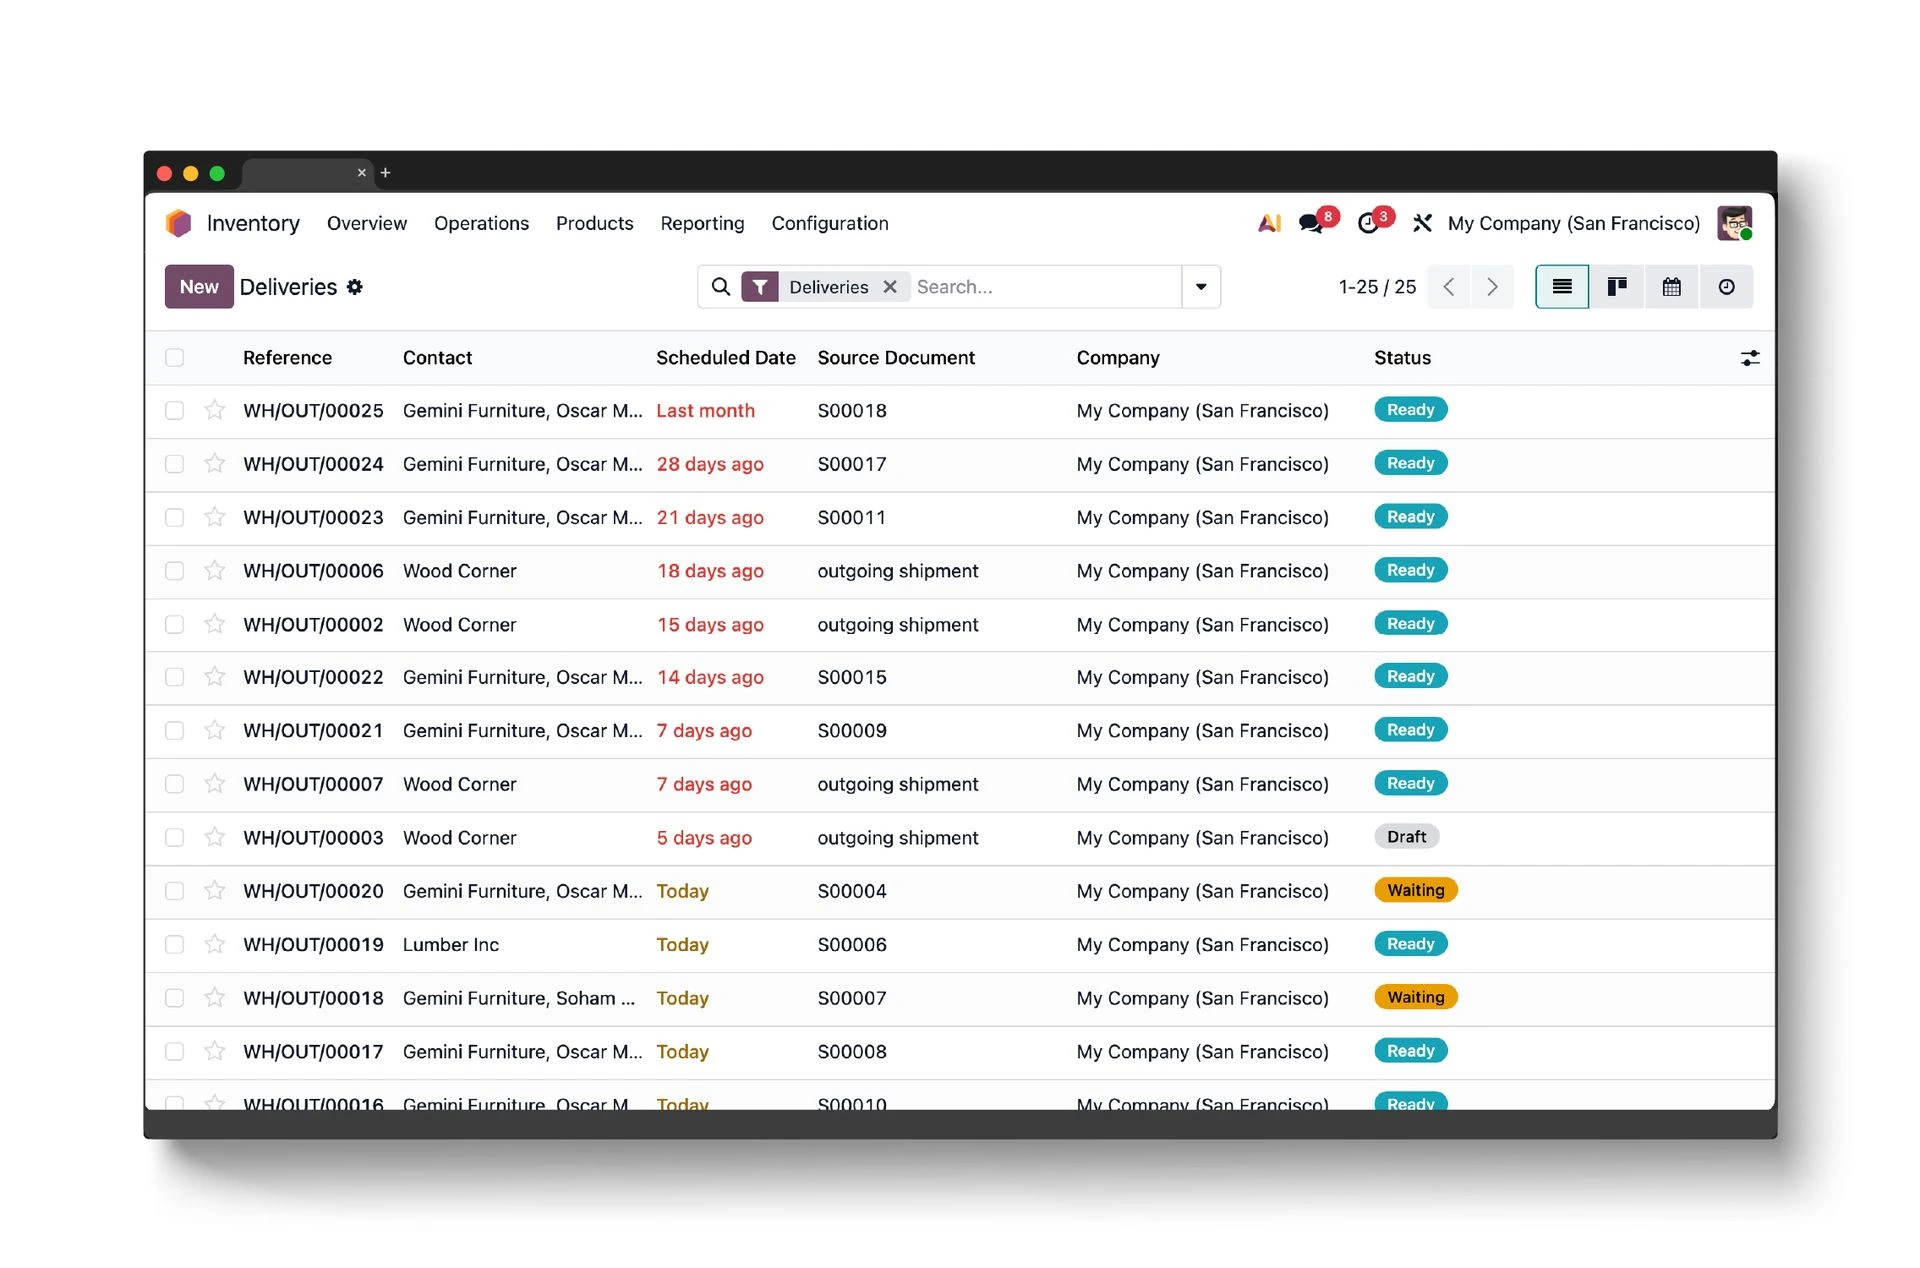Open the Products menu

click(x=595, y=223)
